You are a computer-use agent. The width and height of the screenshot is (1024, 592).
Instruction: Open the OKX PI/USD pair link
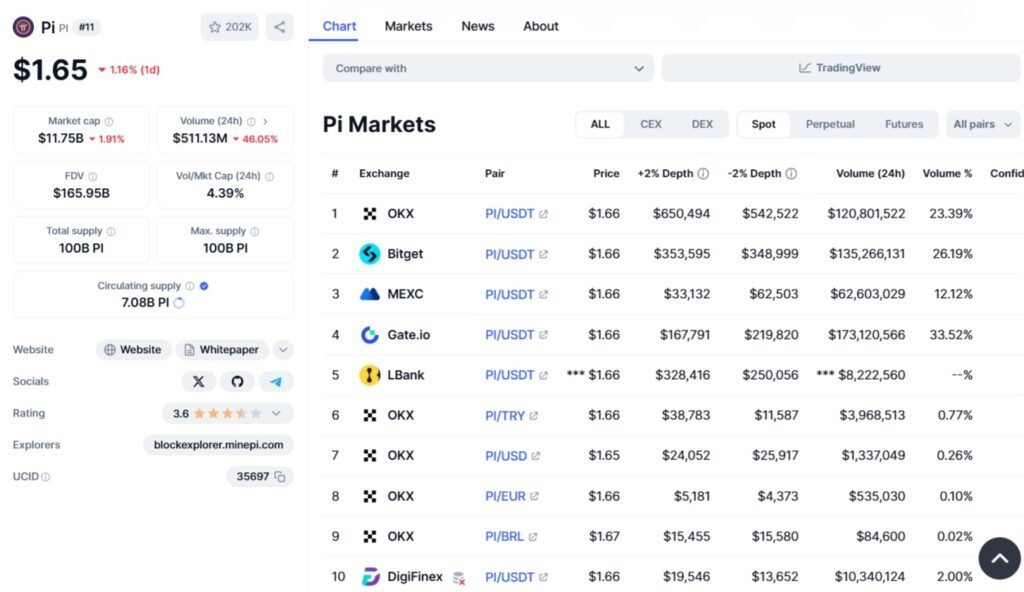[512, 456]
